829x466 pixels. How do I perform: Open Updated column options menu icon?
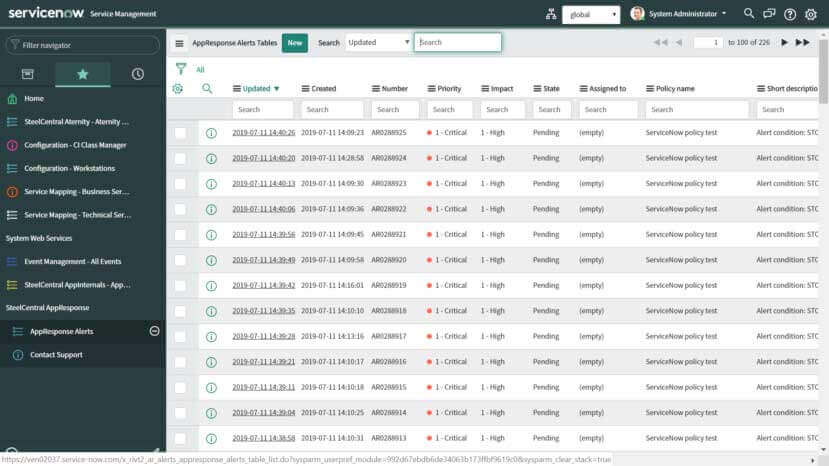click(237, 89)
